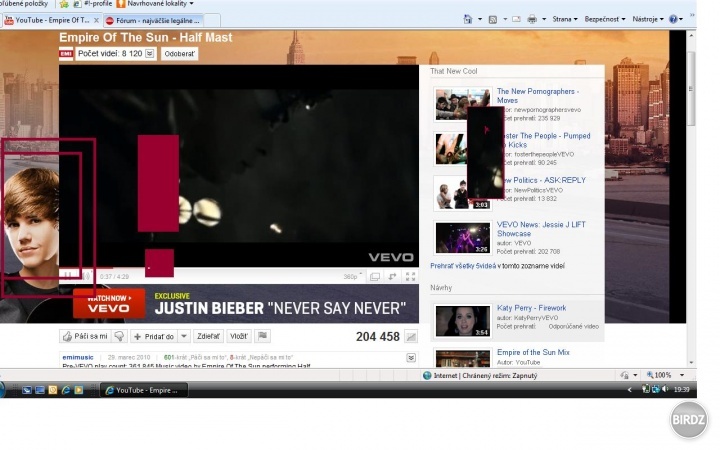Open Katy Perry - Firework link

coord(531,308)
